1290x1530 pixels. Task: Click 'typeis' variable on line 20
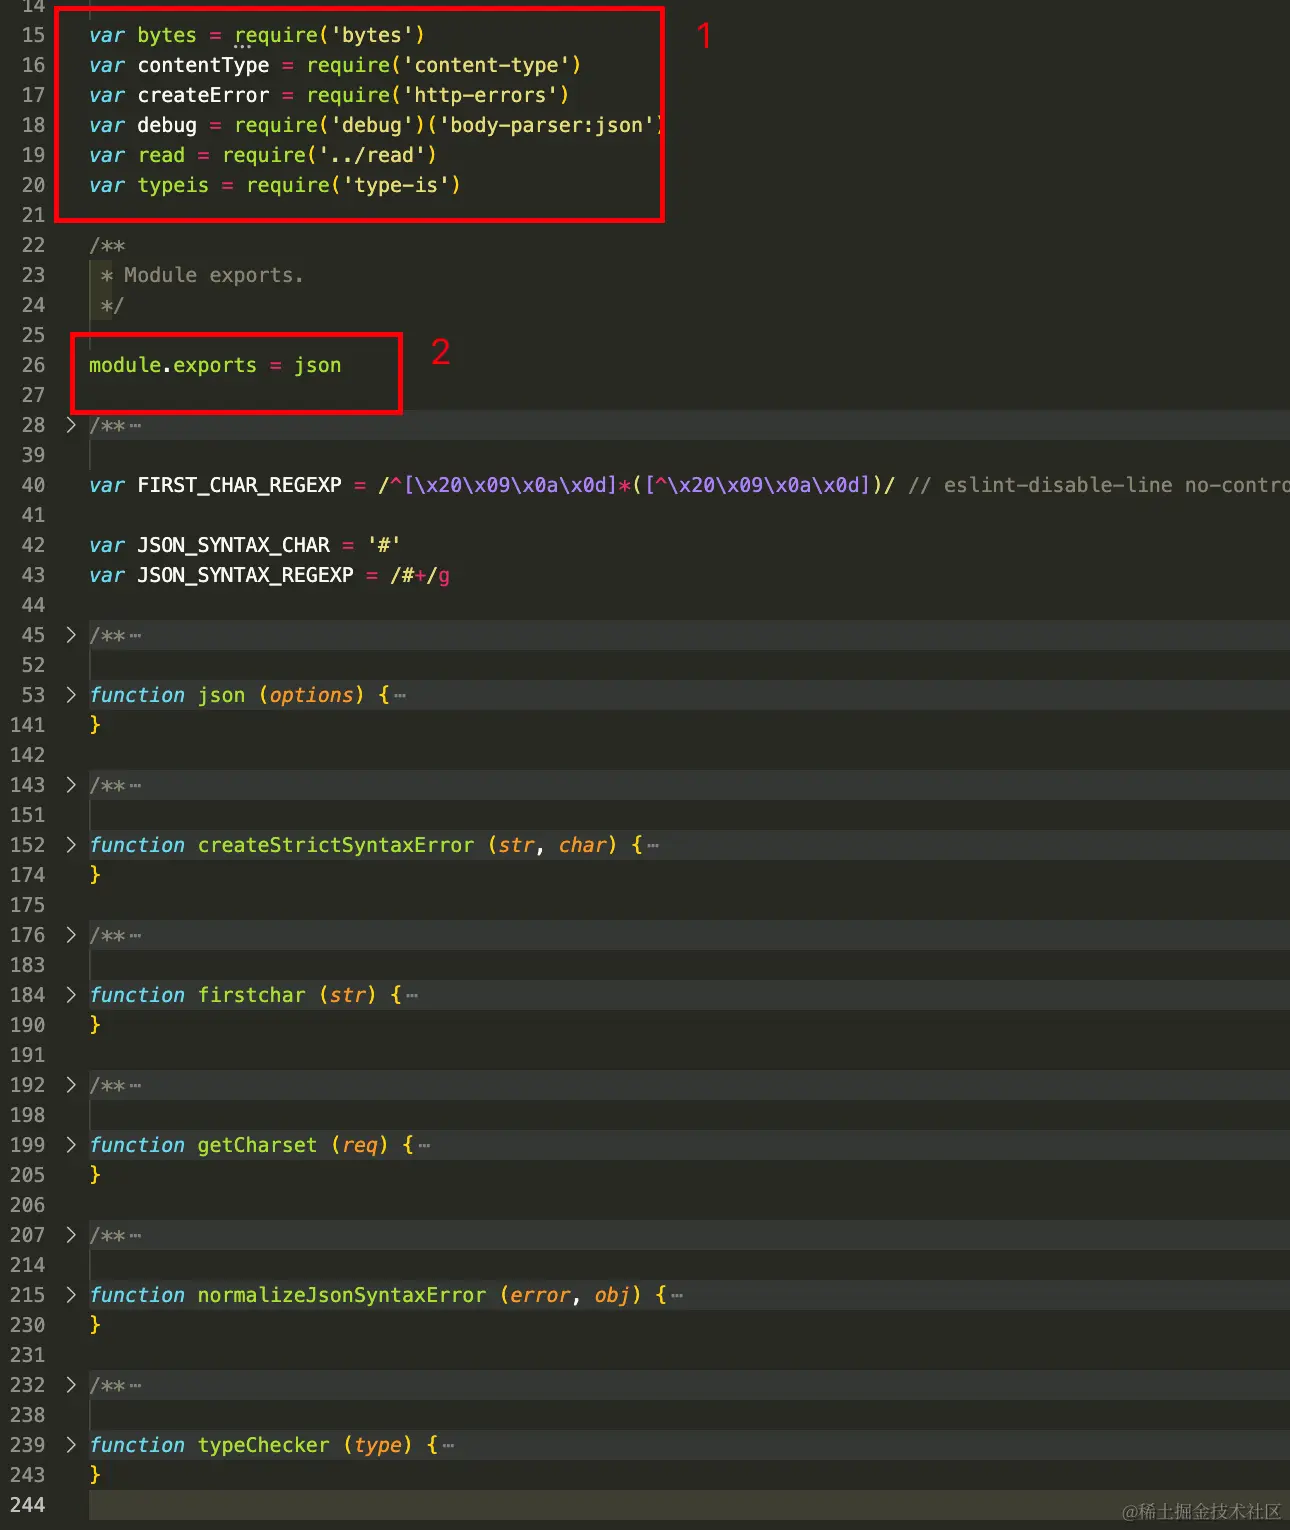[173, 185]
